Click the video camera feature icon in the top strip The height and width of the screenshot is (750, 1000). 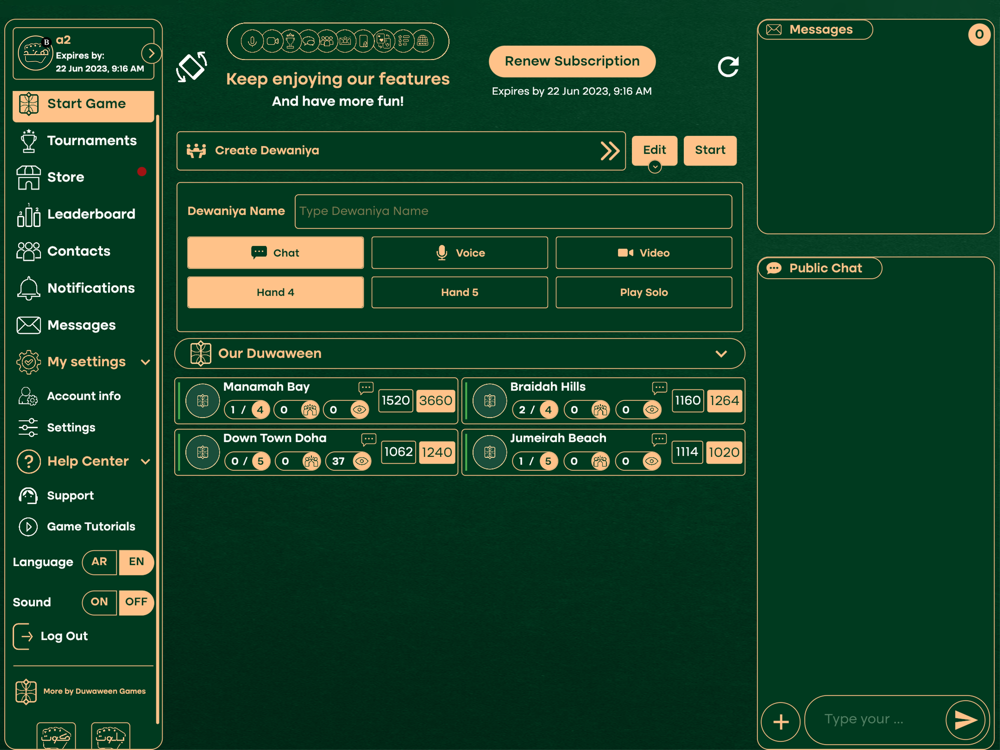click(272, 41)
